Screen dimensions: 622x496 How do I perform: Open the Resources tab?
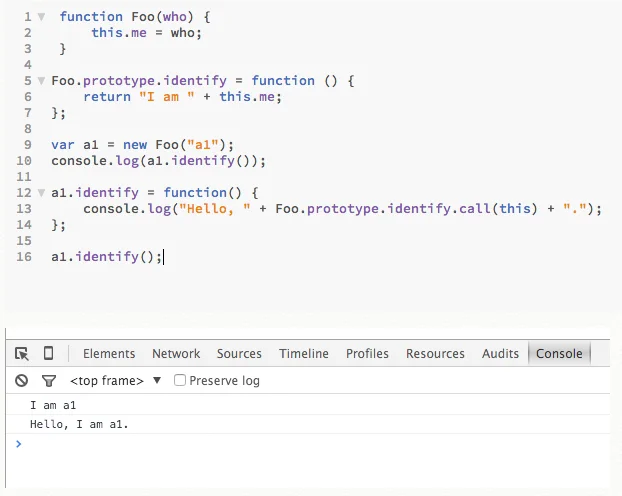(x=435, y=353)
